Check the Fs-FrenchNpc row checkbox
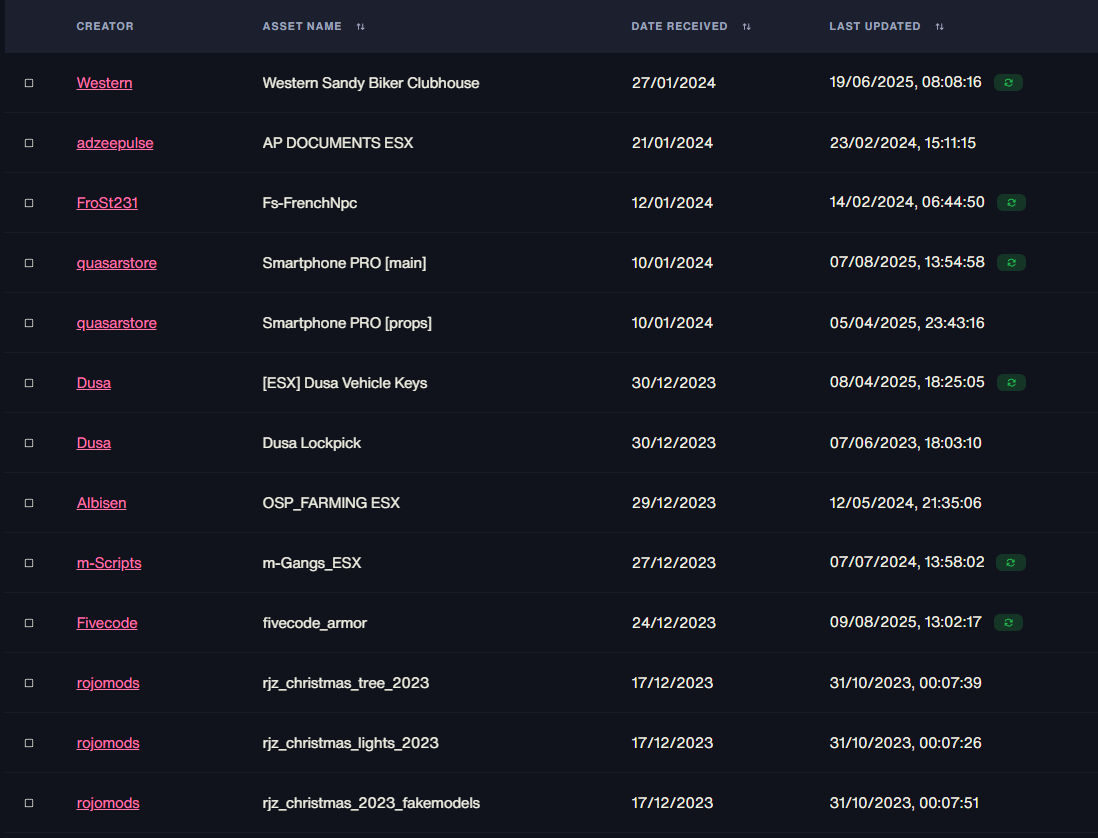Viewport: 1098px width, 838px height. (29, 203)
